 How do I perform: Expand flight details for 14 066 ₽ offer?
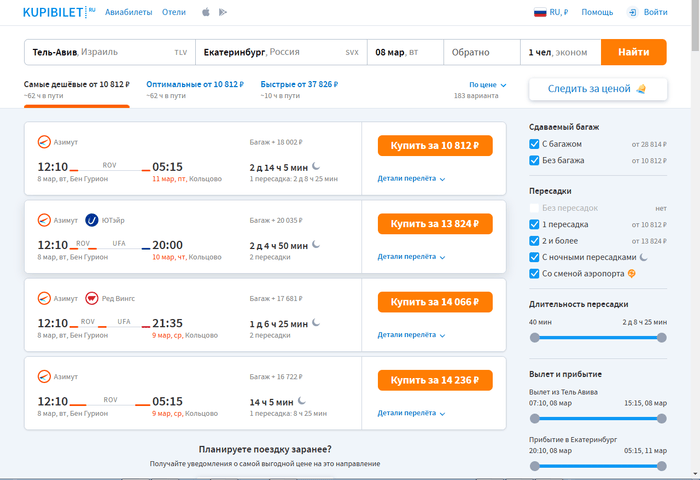(411, 335)
